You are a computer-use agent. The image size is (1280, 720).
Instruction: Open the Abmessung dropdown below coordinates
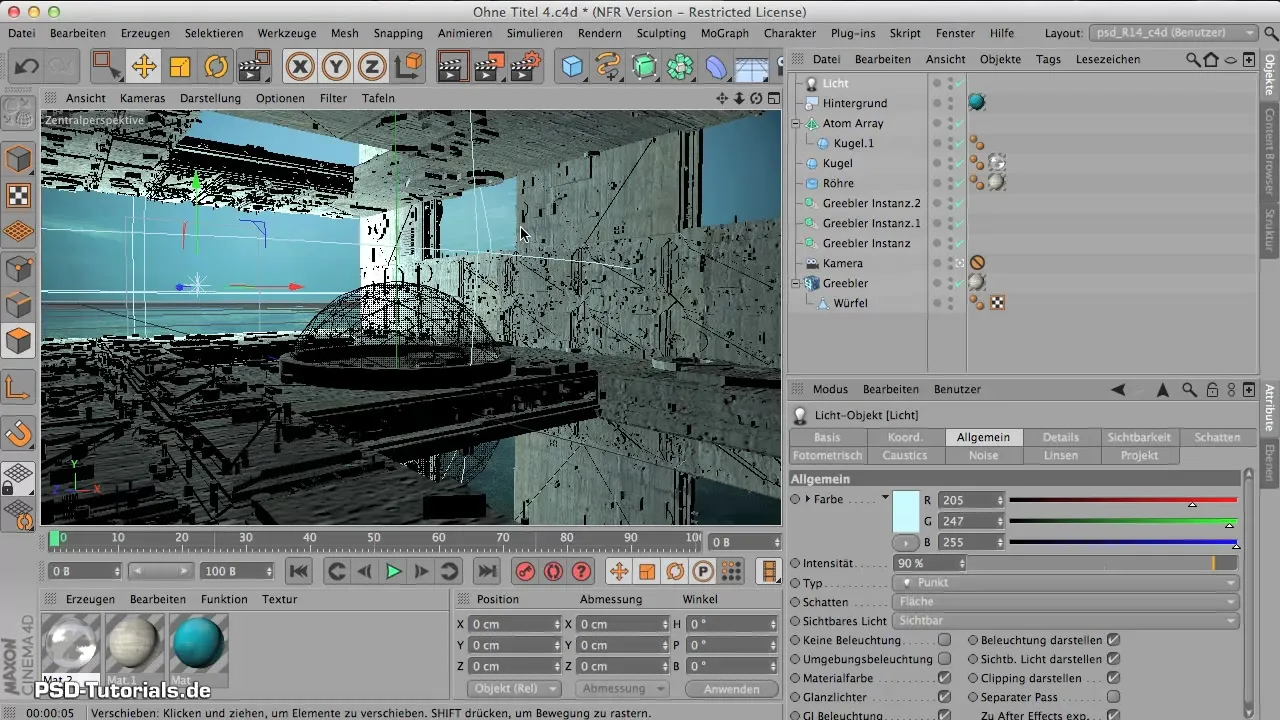[622, 689]
